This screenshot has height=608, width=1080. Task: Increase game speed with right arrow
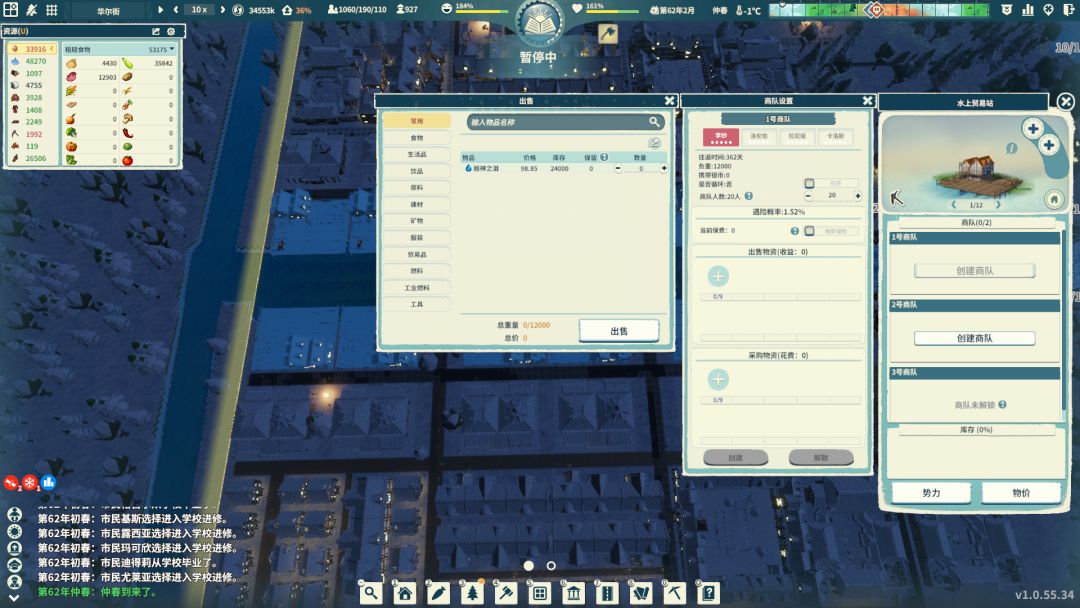tap(222, 10)
